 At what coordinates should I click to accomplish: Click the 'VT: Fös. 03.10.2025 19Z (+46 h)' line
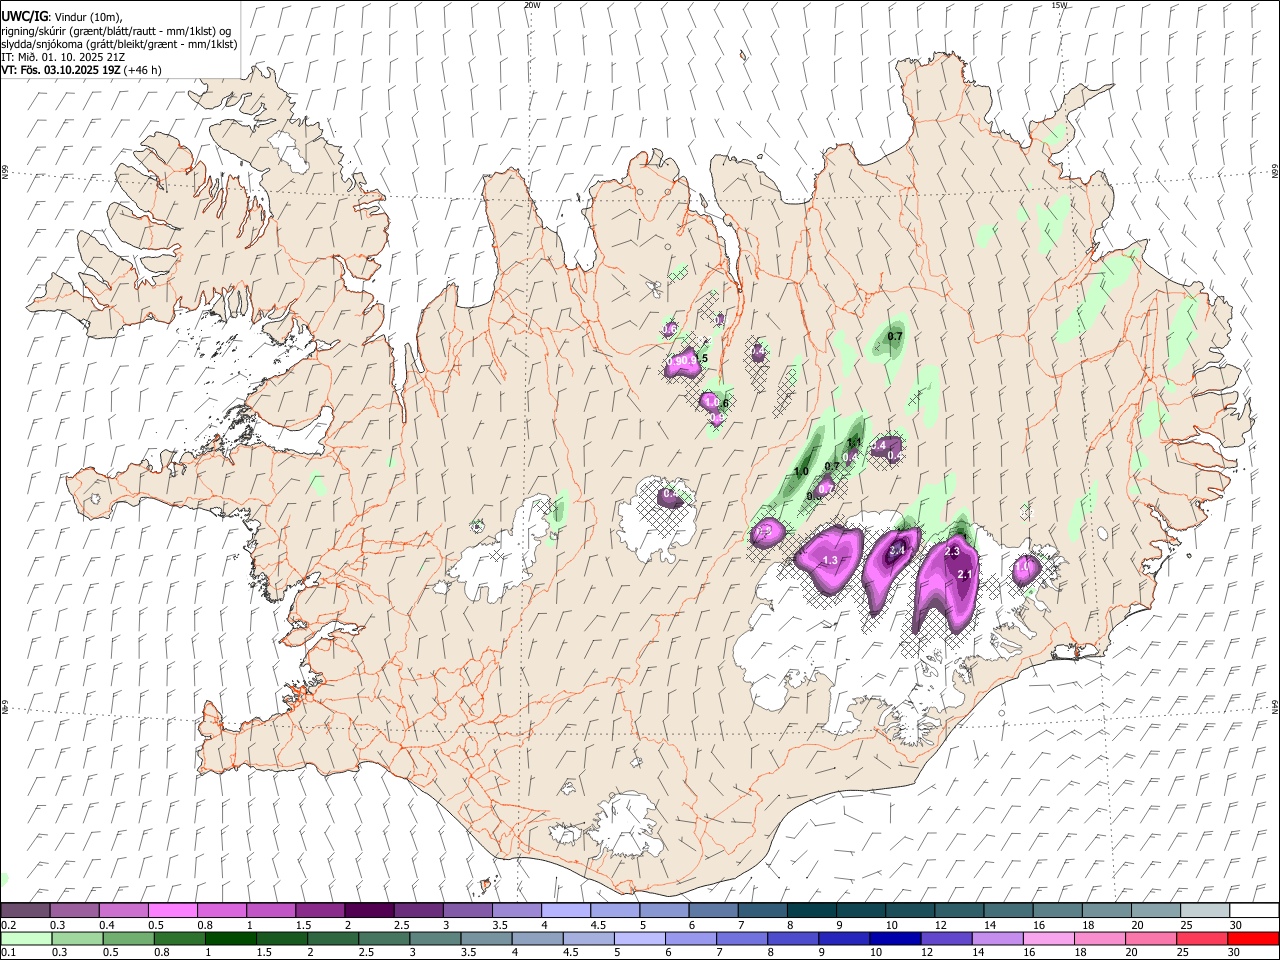coord(82,70)
